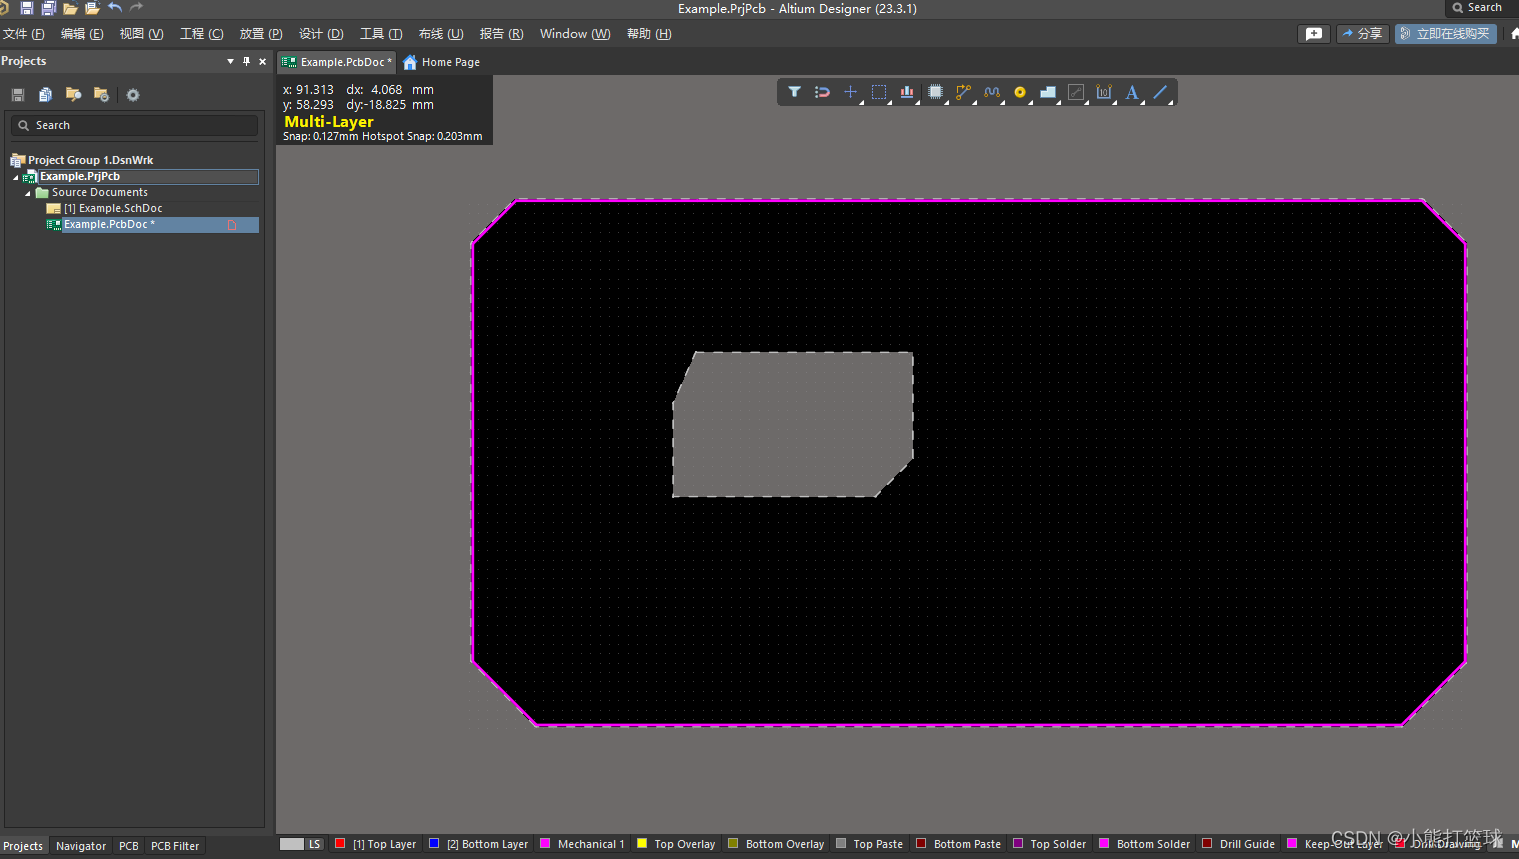Collapse the Source Documents folder

(x=27, y=192)
